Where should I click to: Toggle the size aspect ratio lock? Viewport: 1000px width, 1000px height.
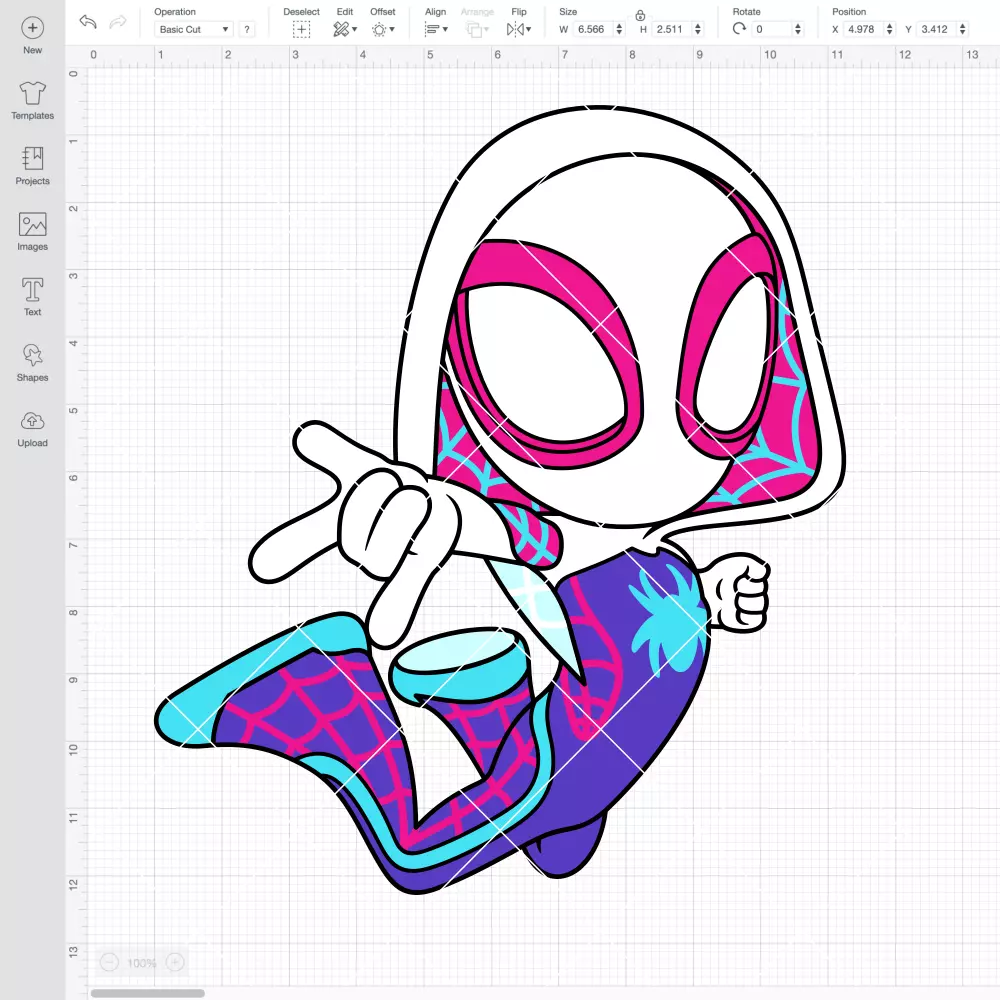click(x=640, y=15)
